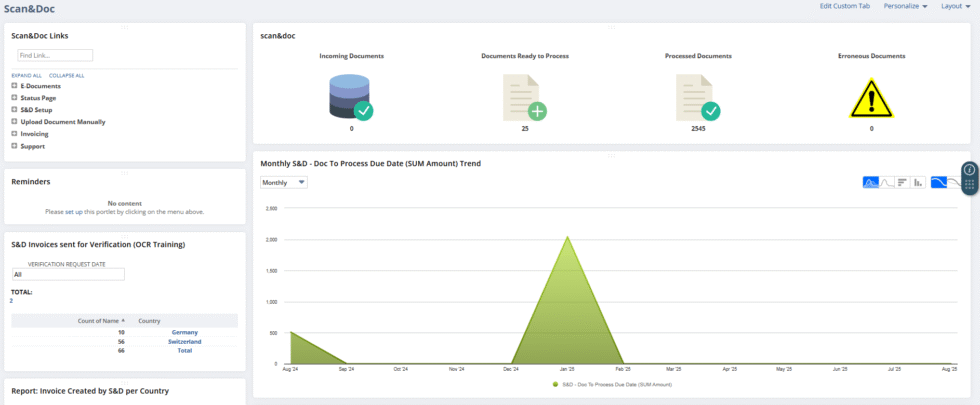Open the Processed Documents checkmark icon
The image size is (980, 405).
698,98
